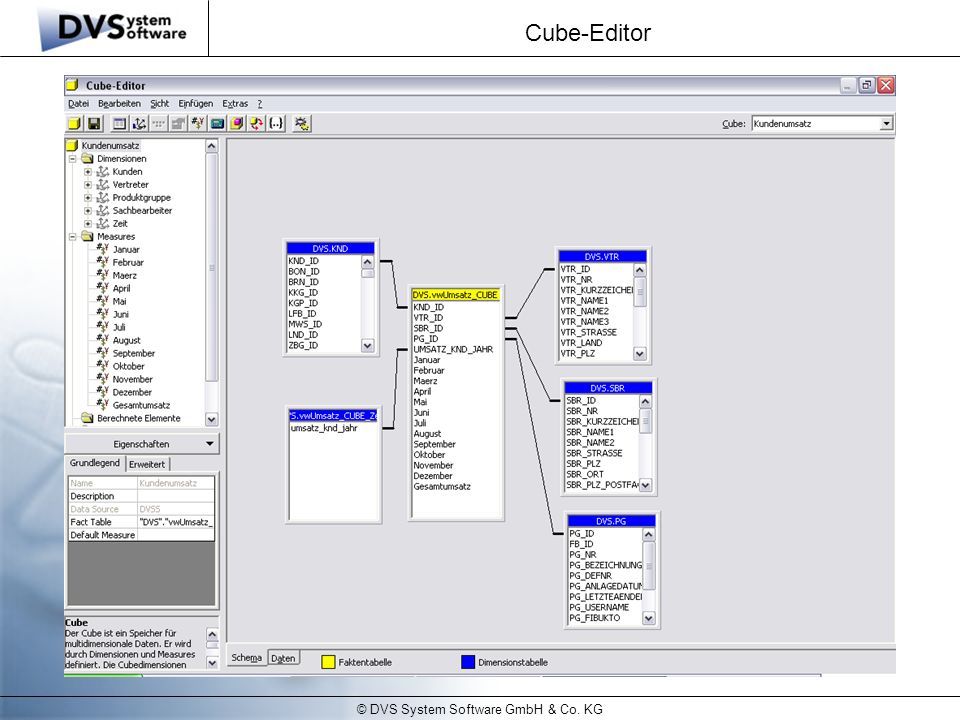Select PG_BEZEICHNUNG field in DVS.PG table
The height and width of the screenshot is (720, 960).
pyautogui.click(x=606, y=565)
